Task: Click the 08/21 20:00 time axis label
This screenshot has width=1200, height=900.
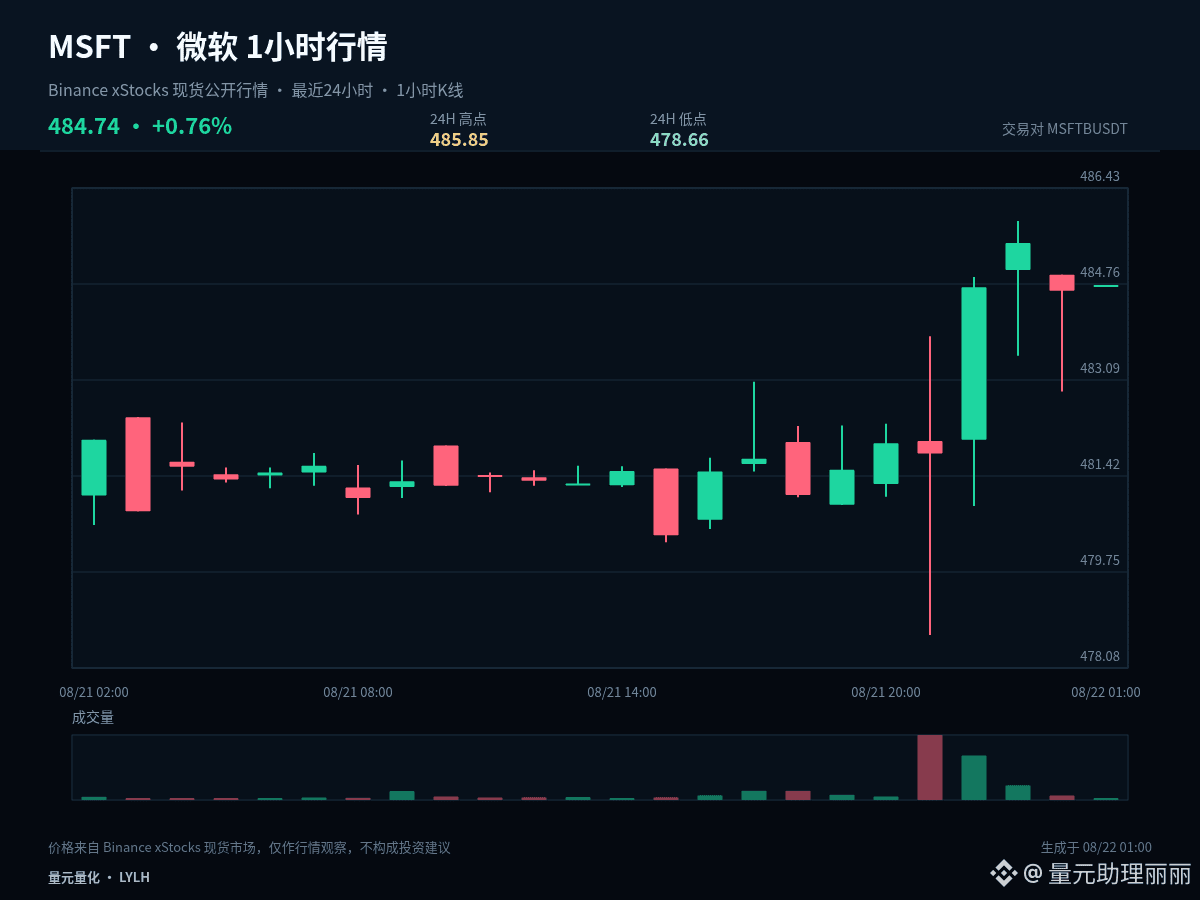Action: [886, 692]
